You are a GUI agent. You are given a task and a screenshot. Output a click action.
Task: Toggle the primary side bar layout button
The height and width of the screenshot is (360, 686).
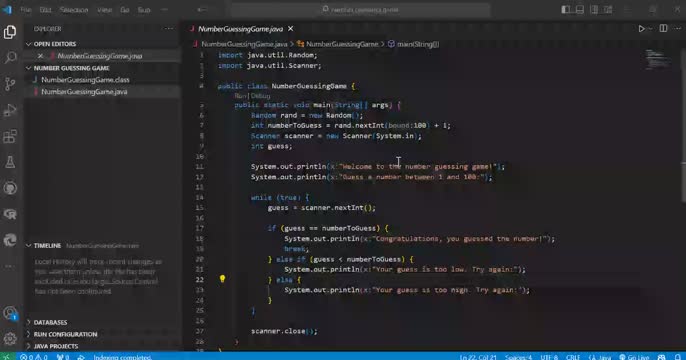(x=566, y=9)
